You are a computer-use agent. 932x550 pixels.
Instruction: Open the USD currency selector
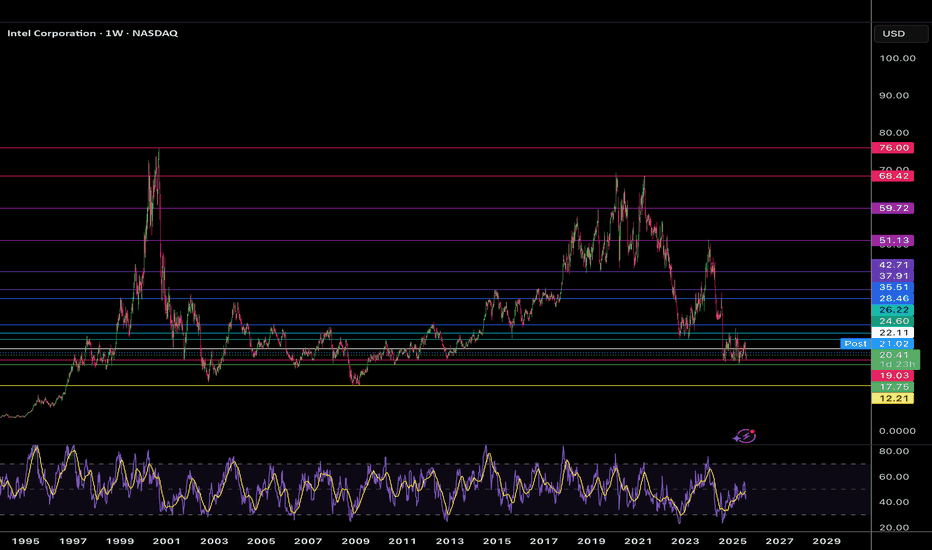pyautogui.click(x=900, y=33)
